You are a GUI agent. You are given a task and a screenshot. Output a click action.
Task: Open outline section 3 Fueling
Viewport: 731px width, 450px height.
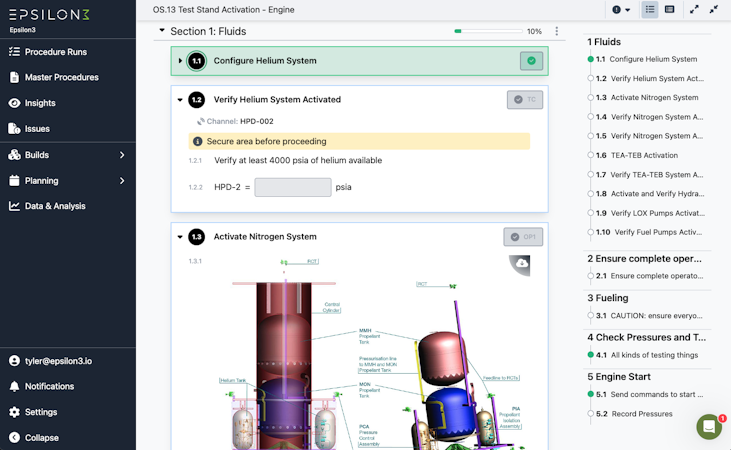(x=607, y=298)
